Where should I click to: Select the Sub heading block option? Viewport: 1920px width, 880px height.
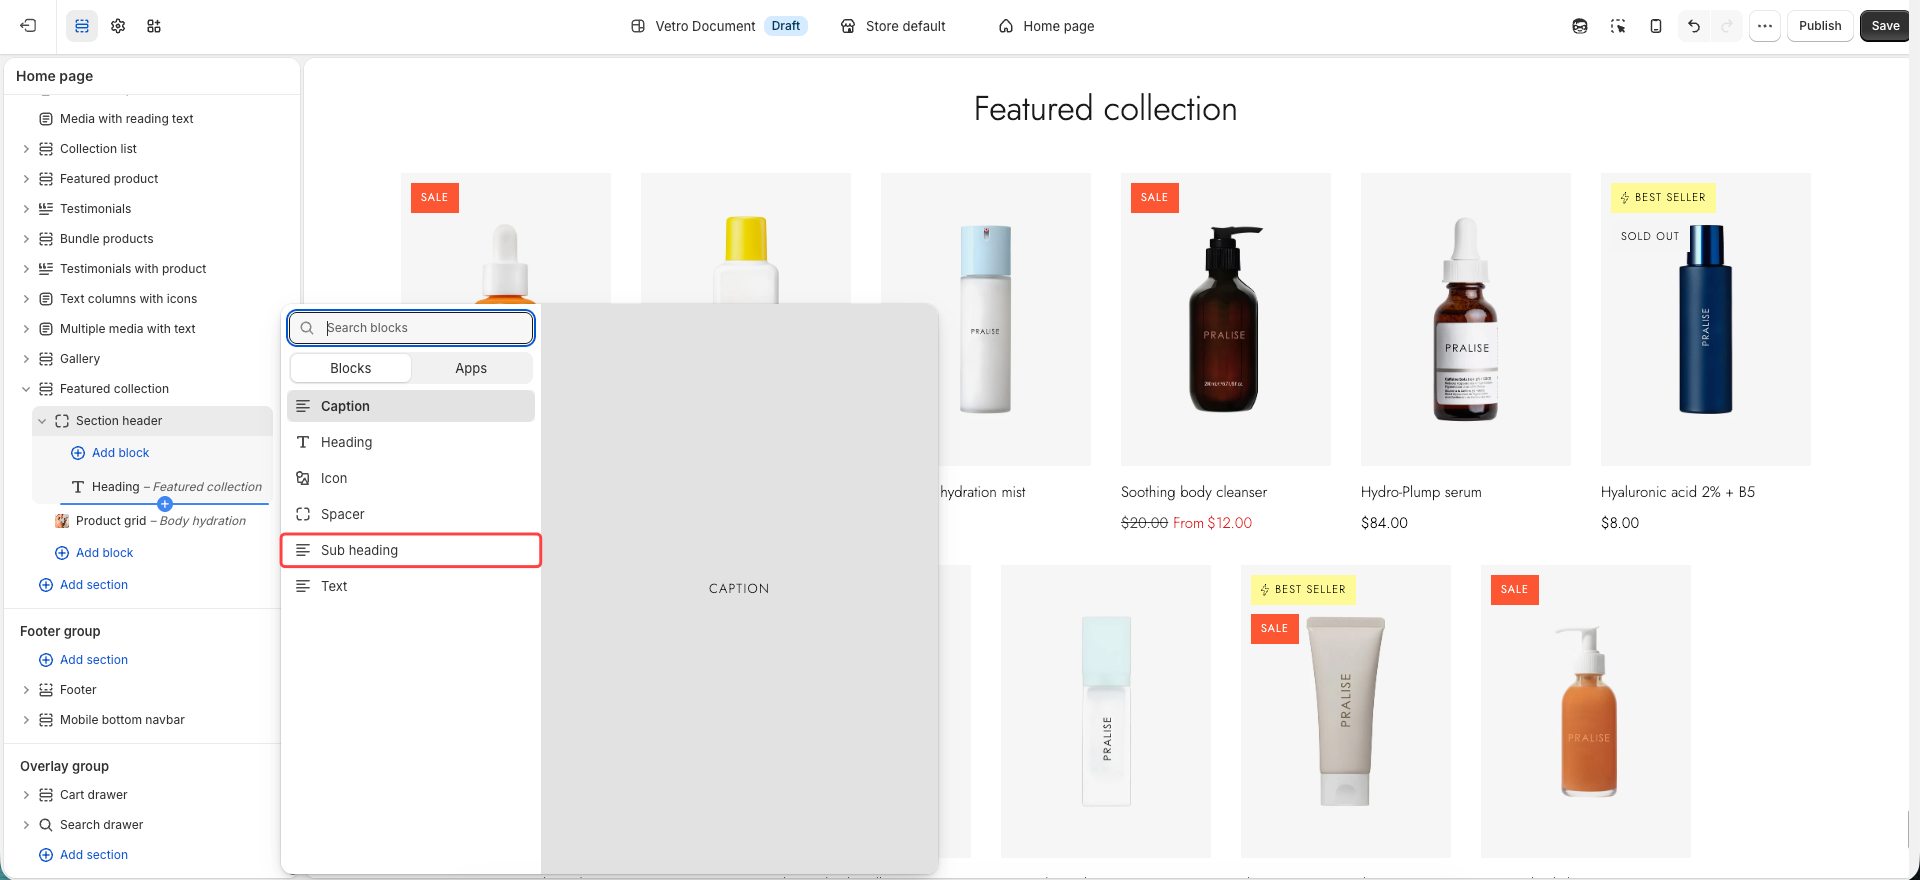pyautogui.click(x=411, y=550)
